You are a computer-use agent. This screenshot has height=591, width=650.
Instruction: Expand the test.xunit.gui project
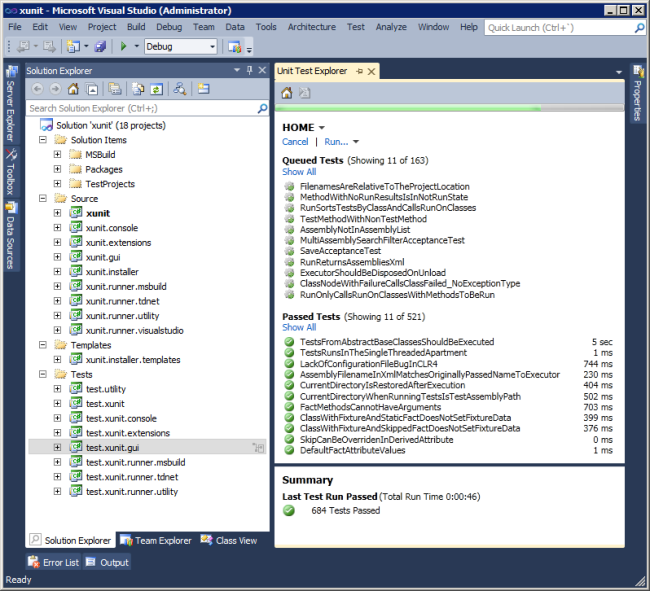point(57,448)
